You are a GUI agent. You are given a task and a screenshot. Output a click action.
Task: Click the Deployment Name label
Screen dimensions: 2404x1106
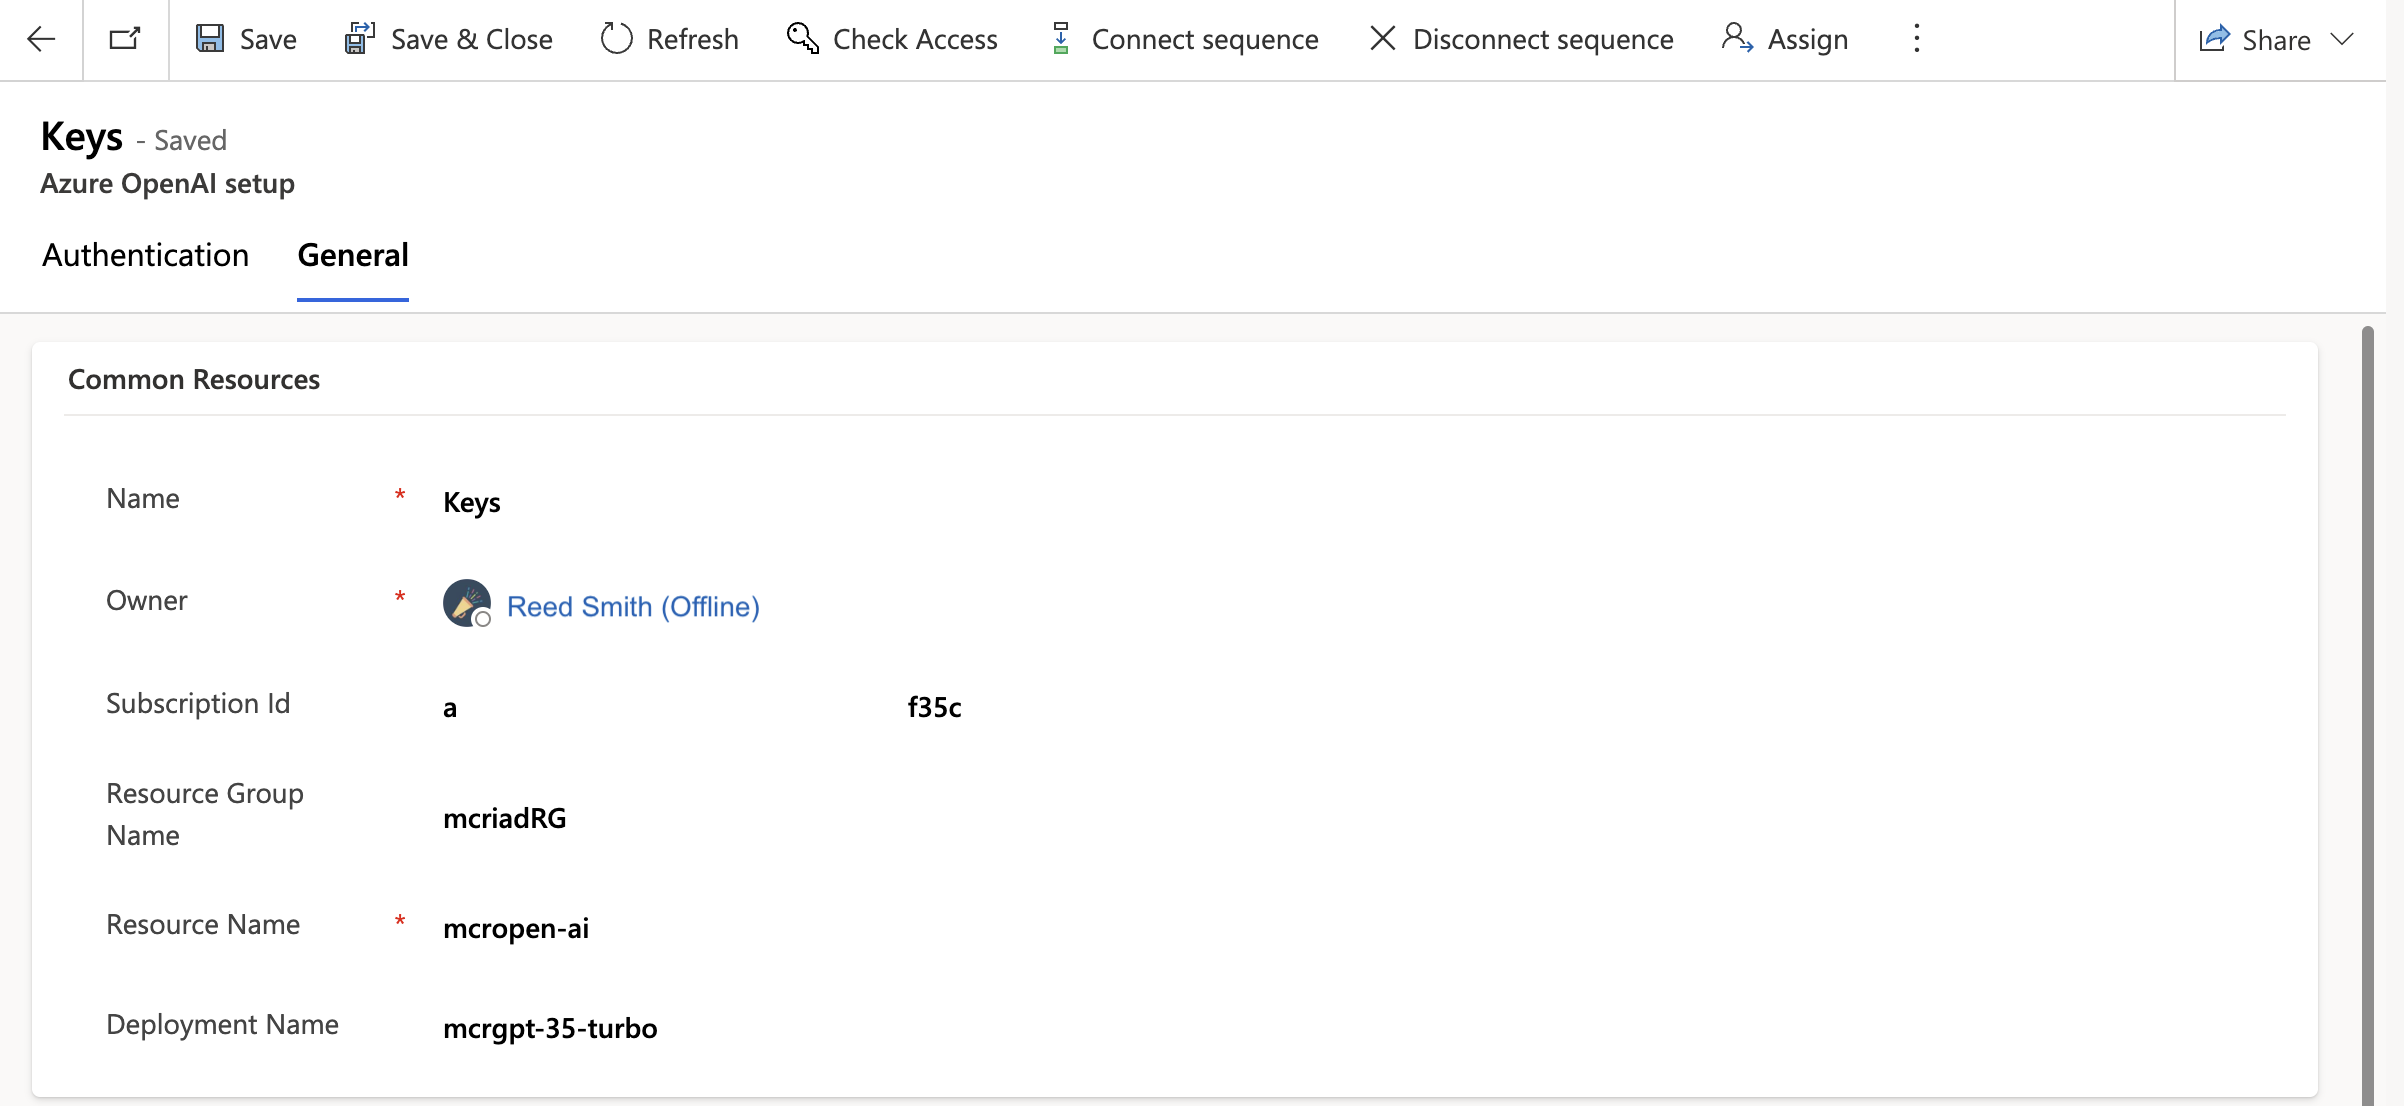pyautogui.click(x=222, y=1025)
